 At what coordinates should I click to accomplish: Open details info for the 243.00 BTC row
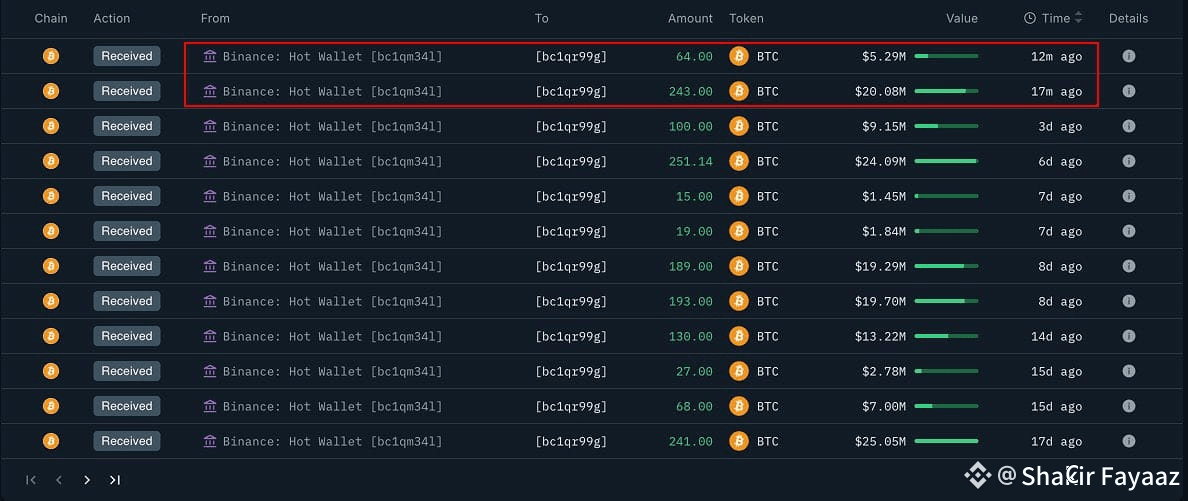pyautogui.click(x=1128, y=91)
